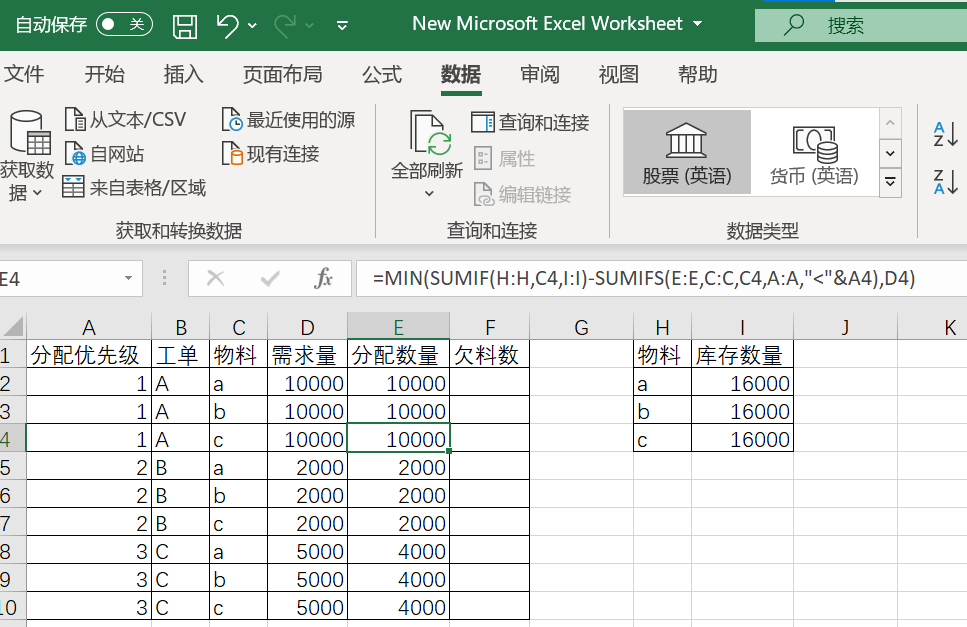
Task: Select 货币 (英语) data type
Action: [x=814, y=152]
